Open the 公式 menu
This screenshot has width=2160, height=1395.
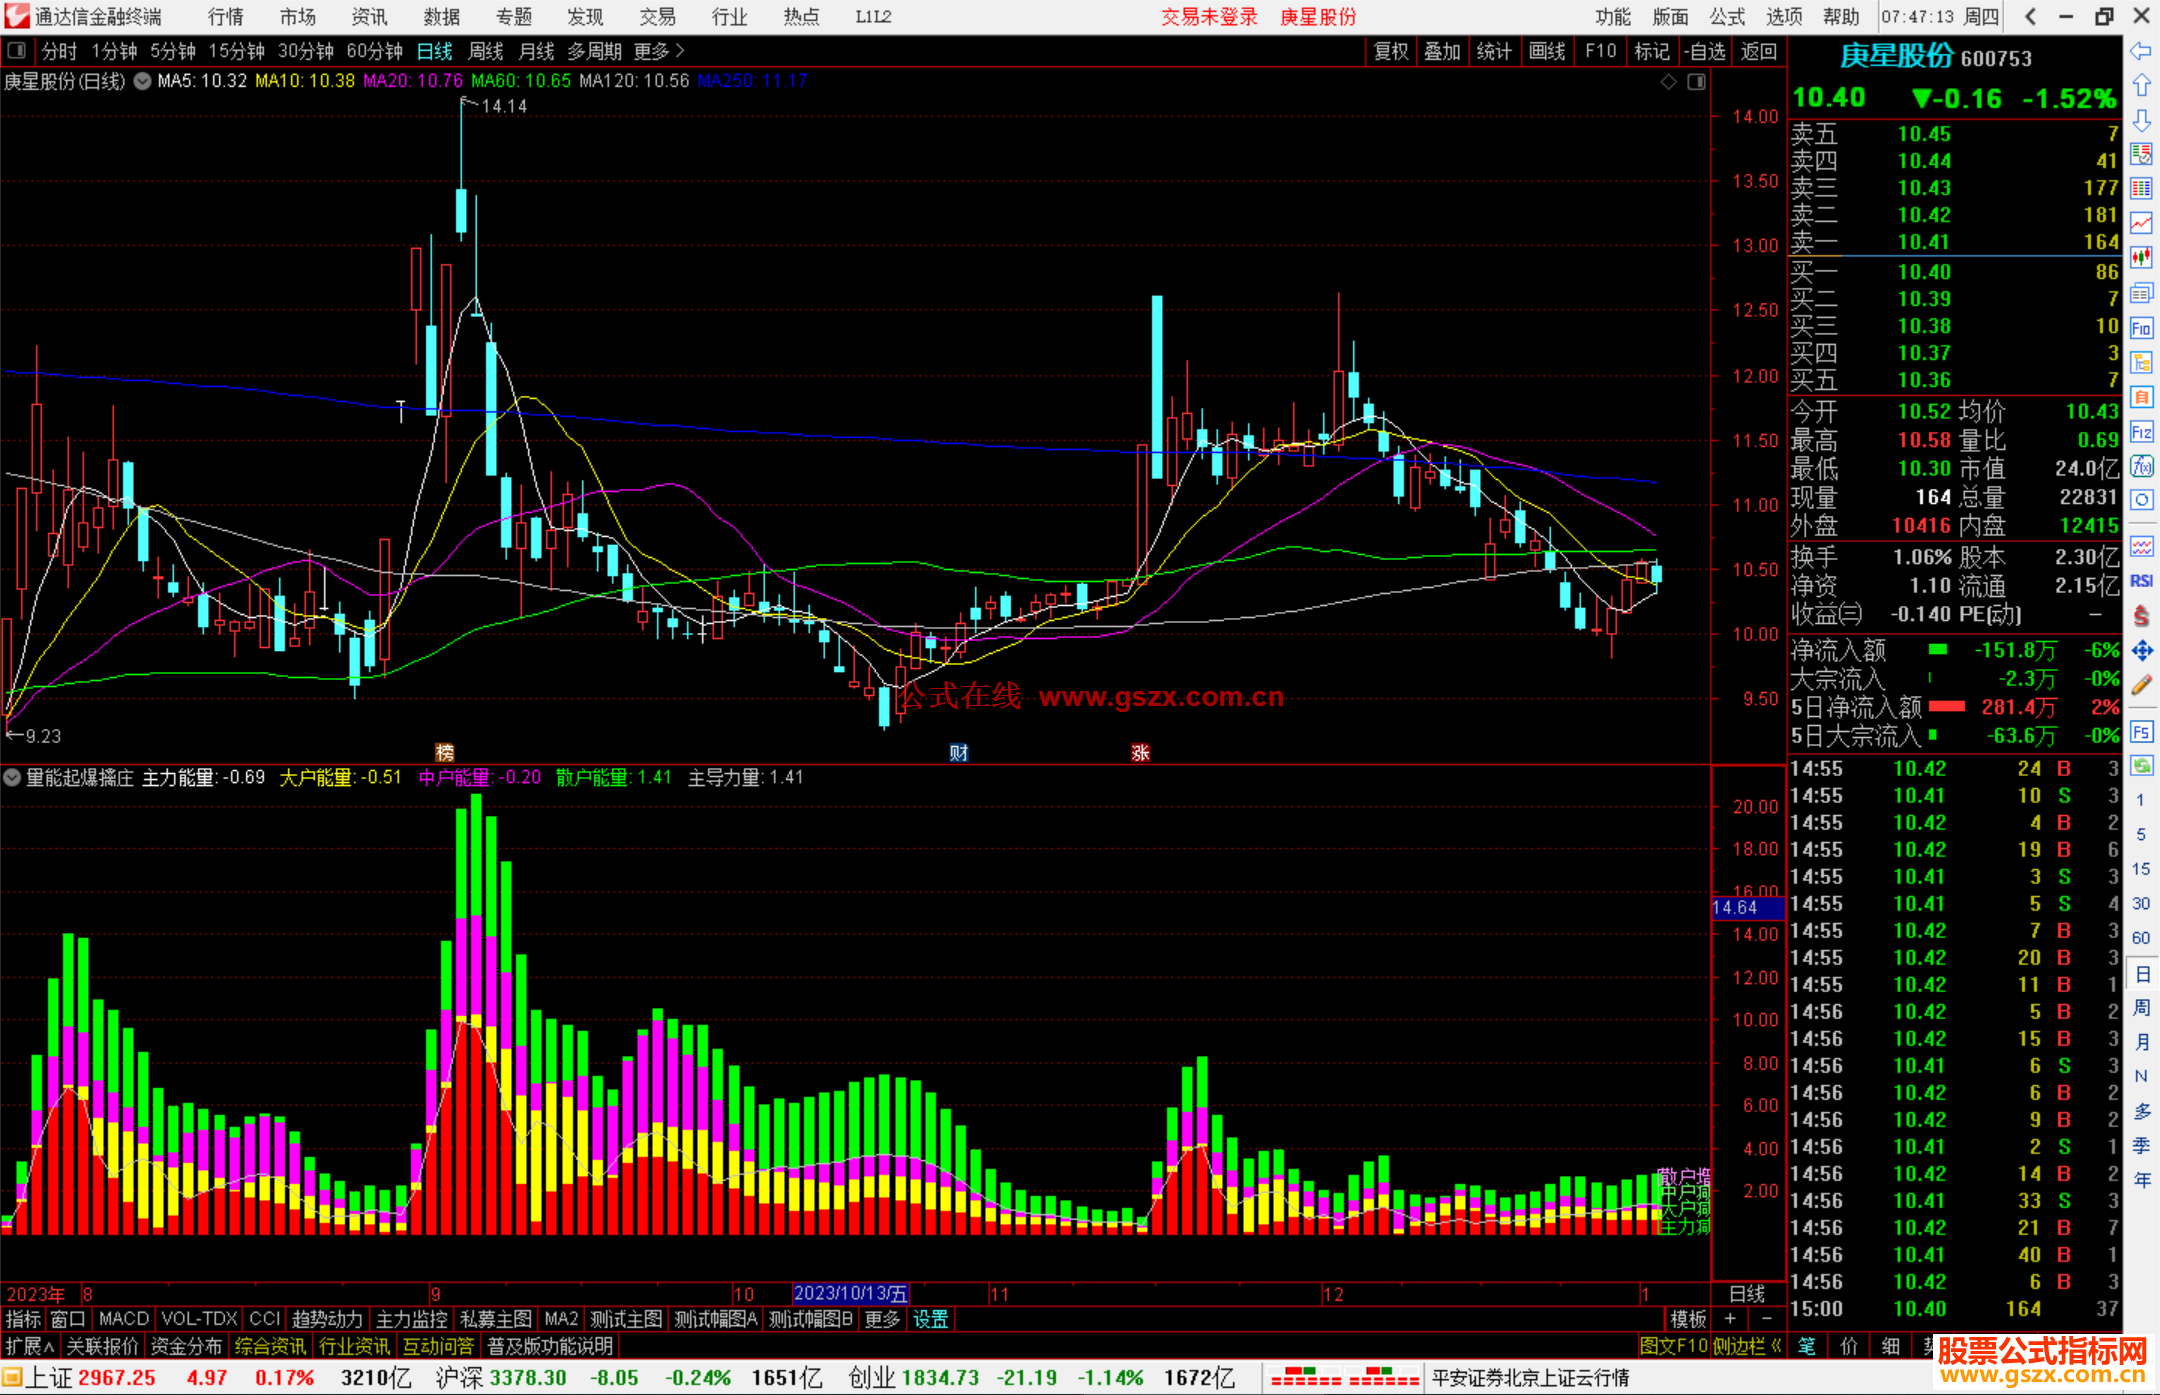click(x=1727, y=16)
